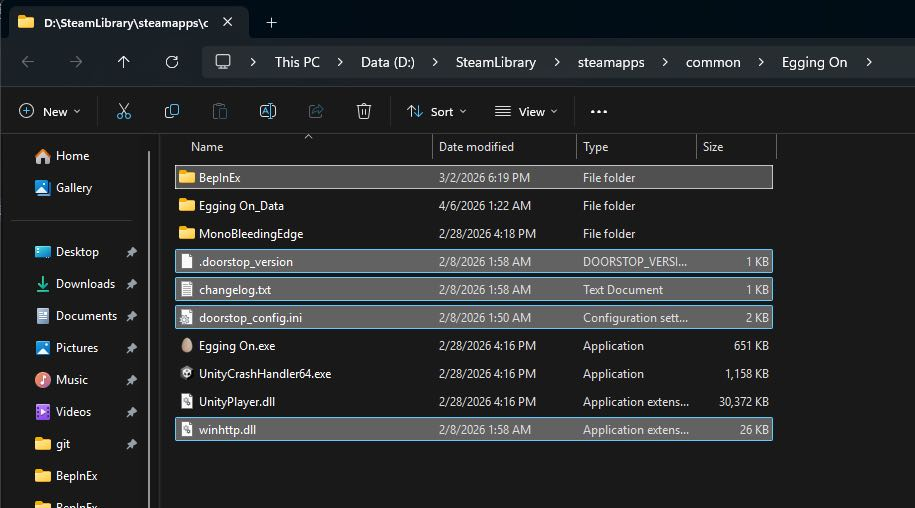Expand the Sort options menu
This screenshot has width=915, height=508.
click(436, 112)
